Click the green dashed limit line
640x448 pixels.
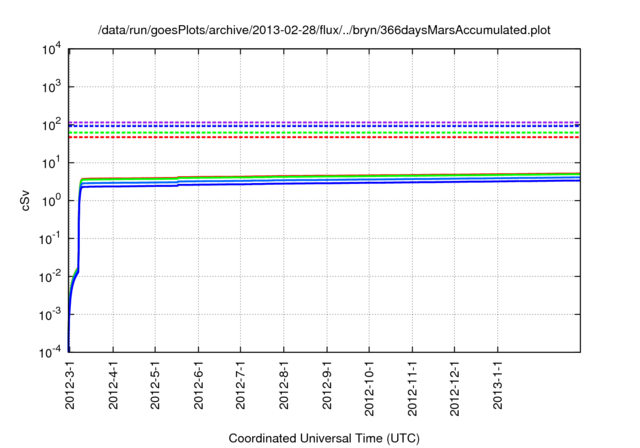pos(324,133)
